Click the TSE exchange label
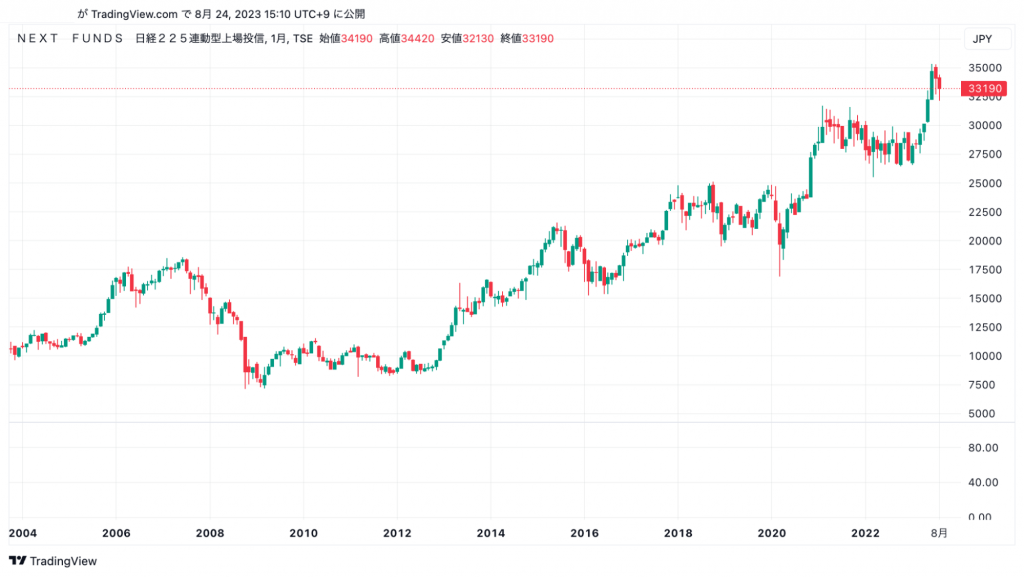The width and height of the screenshot is (1024, 577). point(302,39)
